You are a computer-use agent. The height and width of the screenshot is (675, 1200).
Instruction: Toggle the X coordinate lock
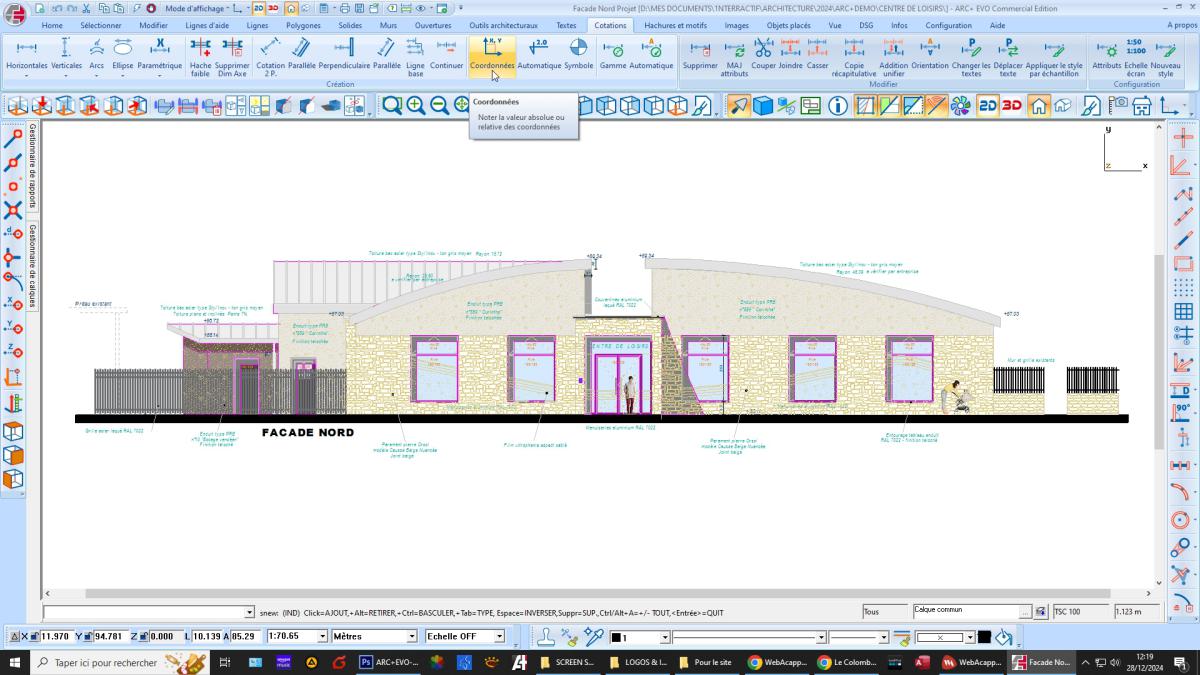coord(33,636)
